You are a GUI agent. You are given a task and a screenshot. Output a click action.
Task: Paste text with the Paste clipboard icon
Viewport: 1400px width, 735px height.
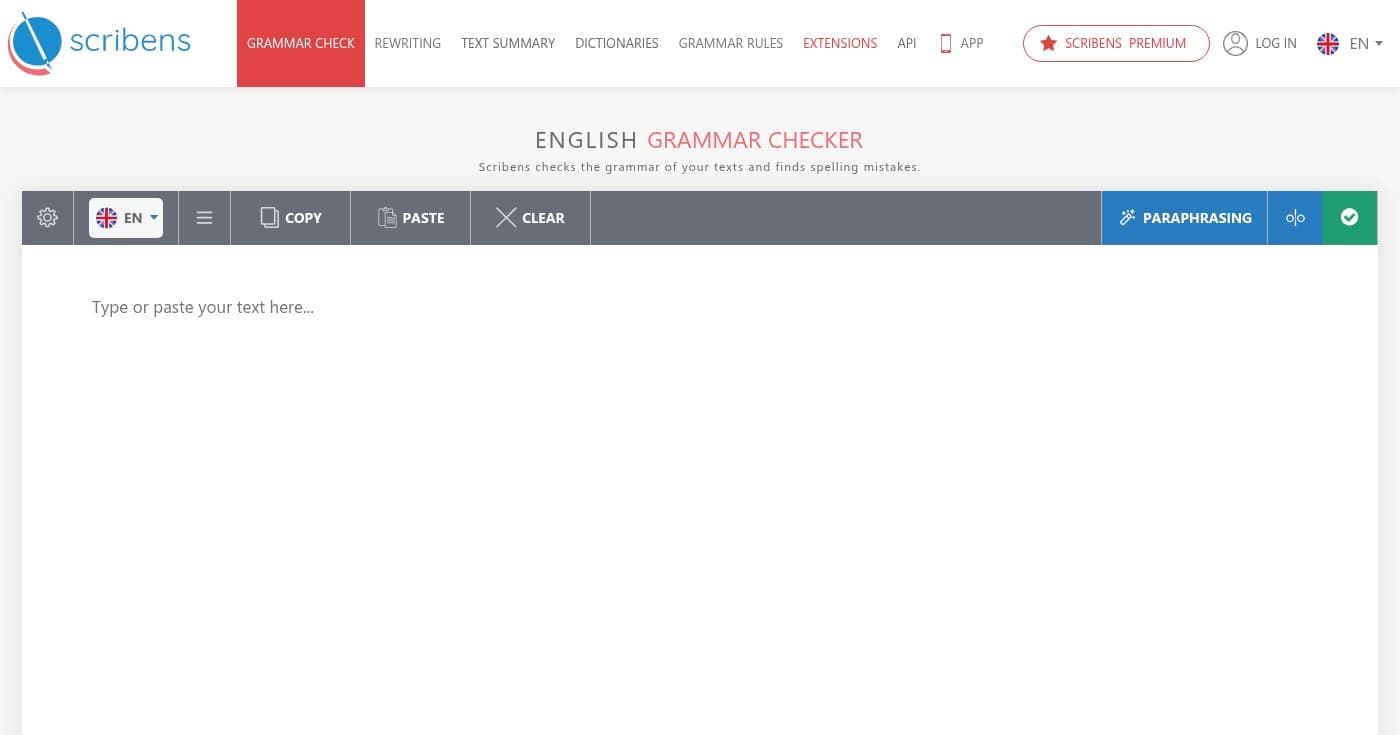[x=387, y=217]
